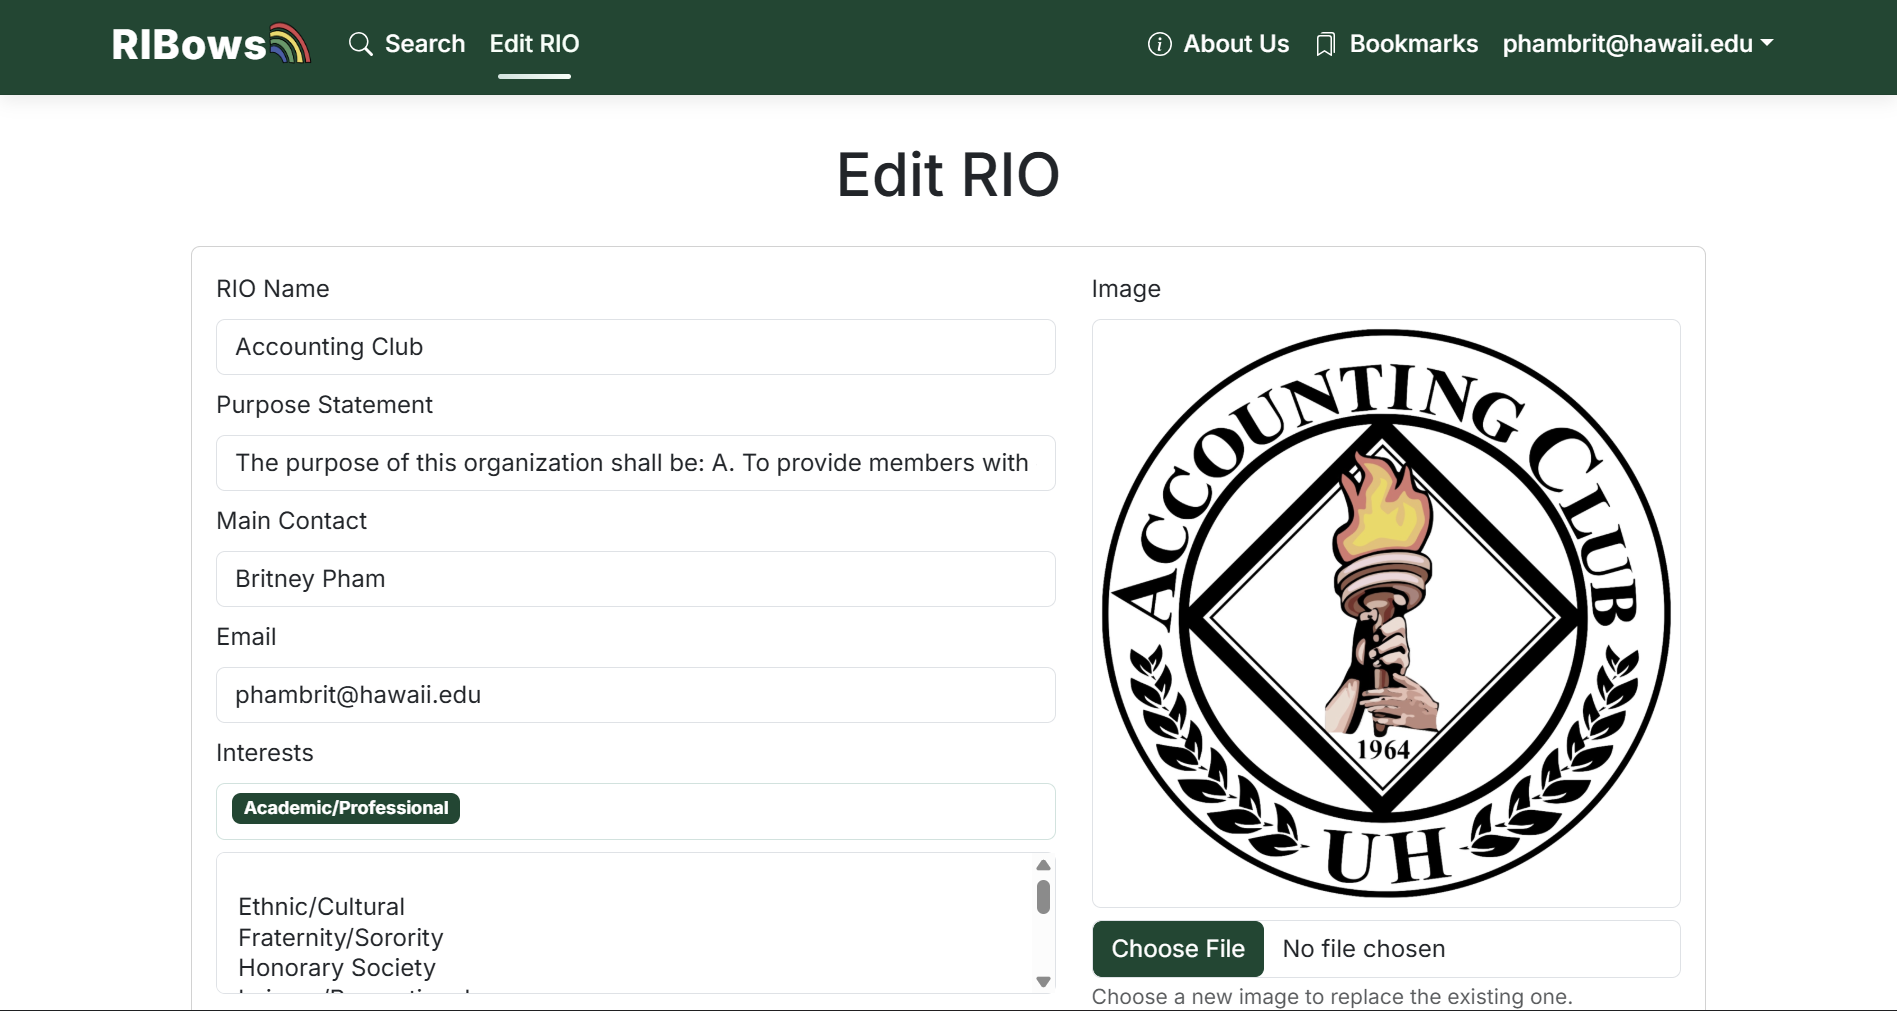
Task: Select Honorary Society interest option
Action: click(336, 968)
